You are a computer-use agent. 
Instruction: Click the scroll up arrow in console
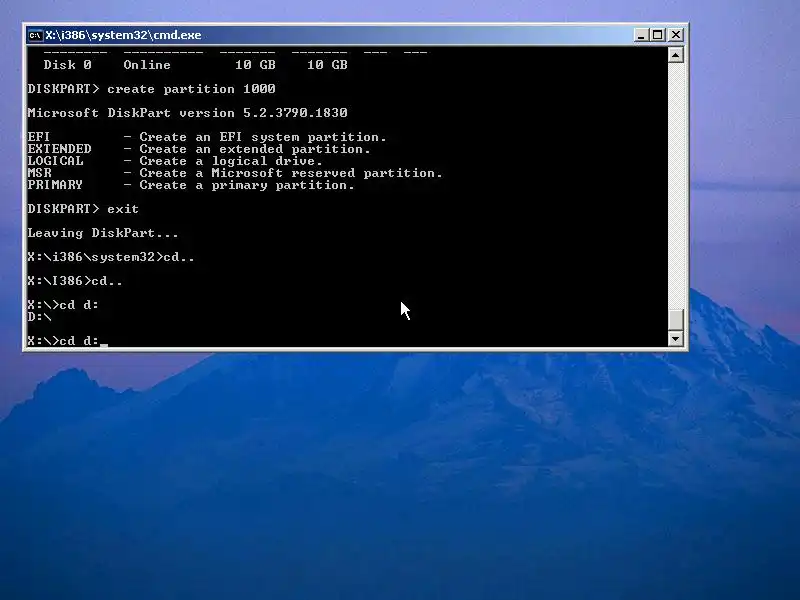point(676,55)
